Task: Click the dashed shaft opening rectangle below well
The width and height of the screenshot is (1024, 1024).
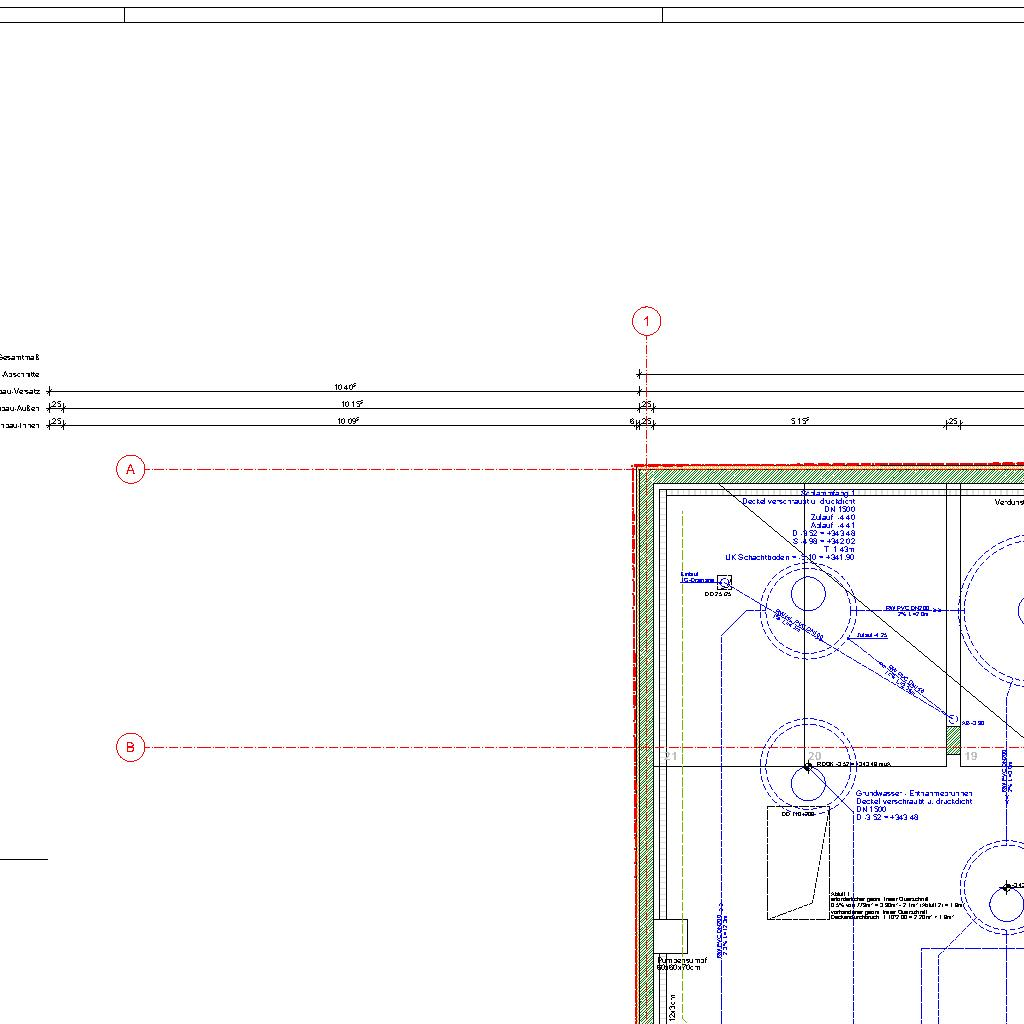Action: click(x=798, y=863)
